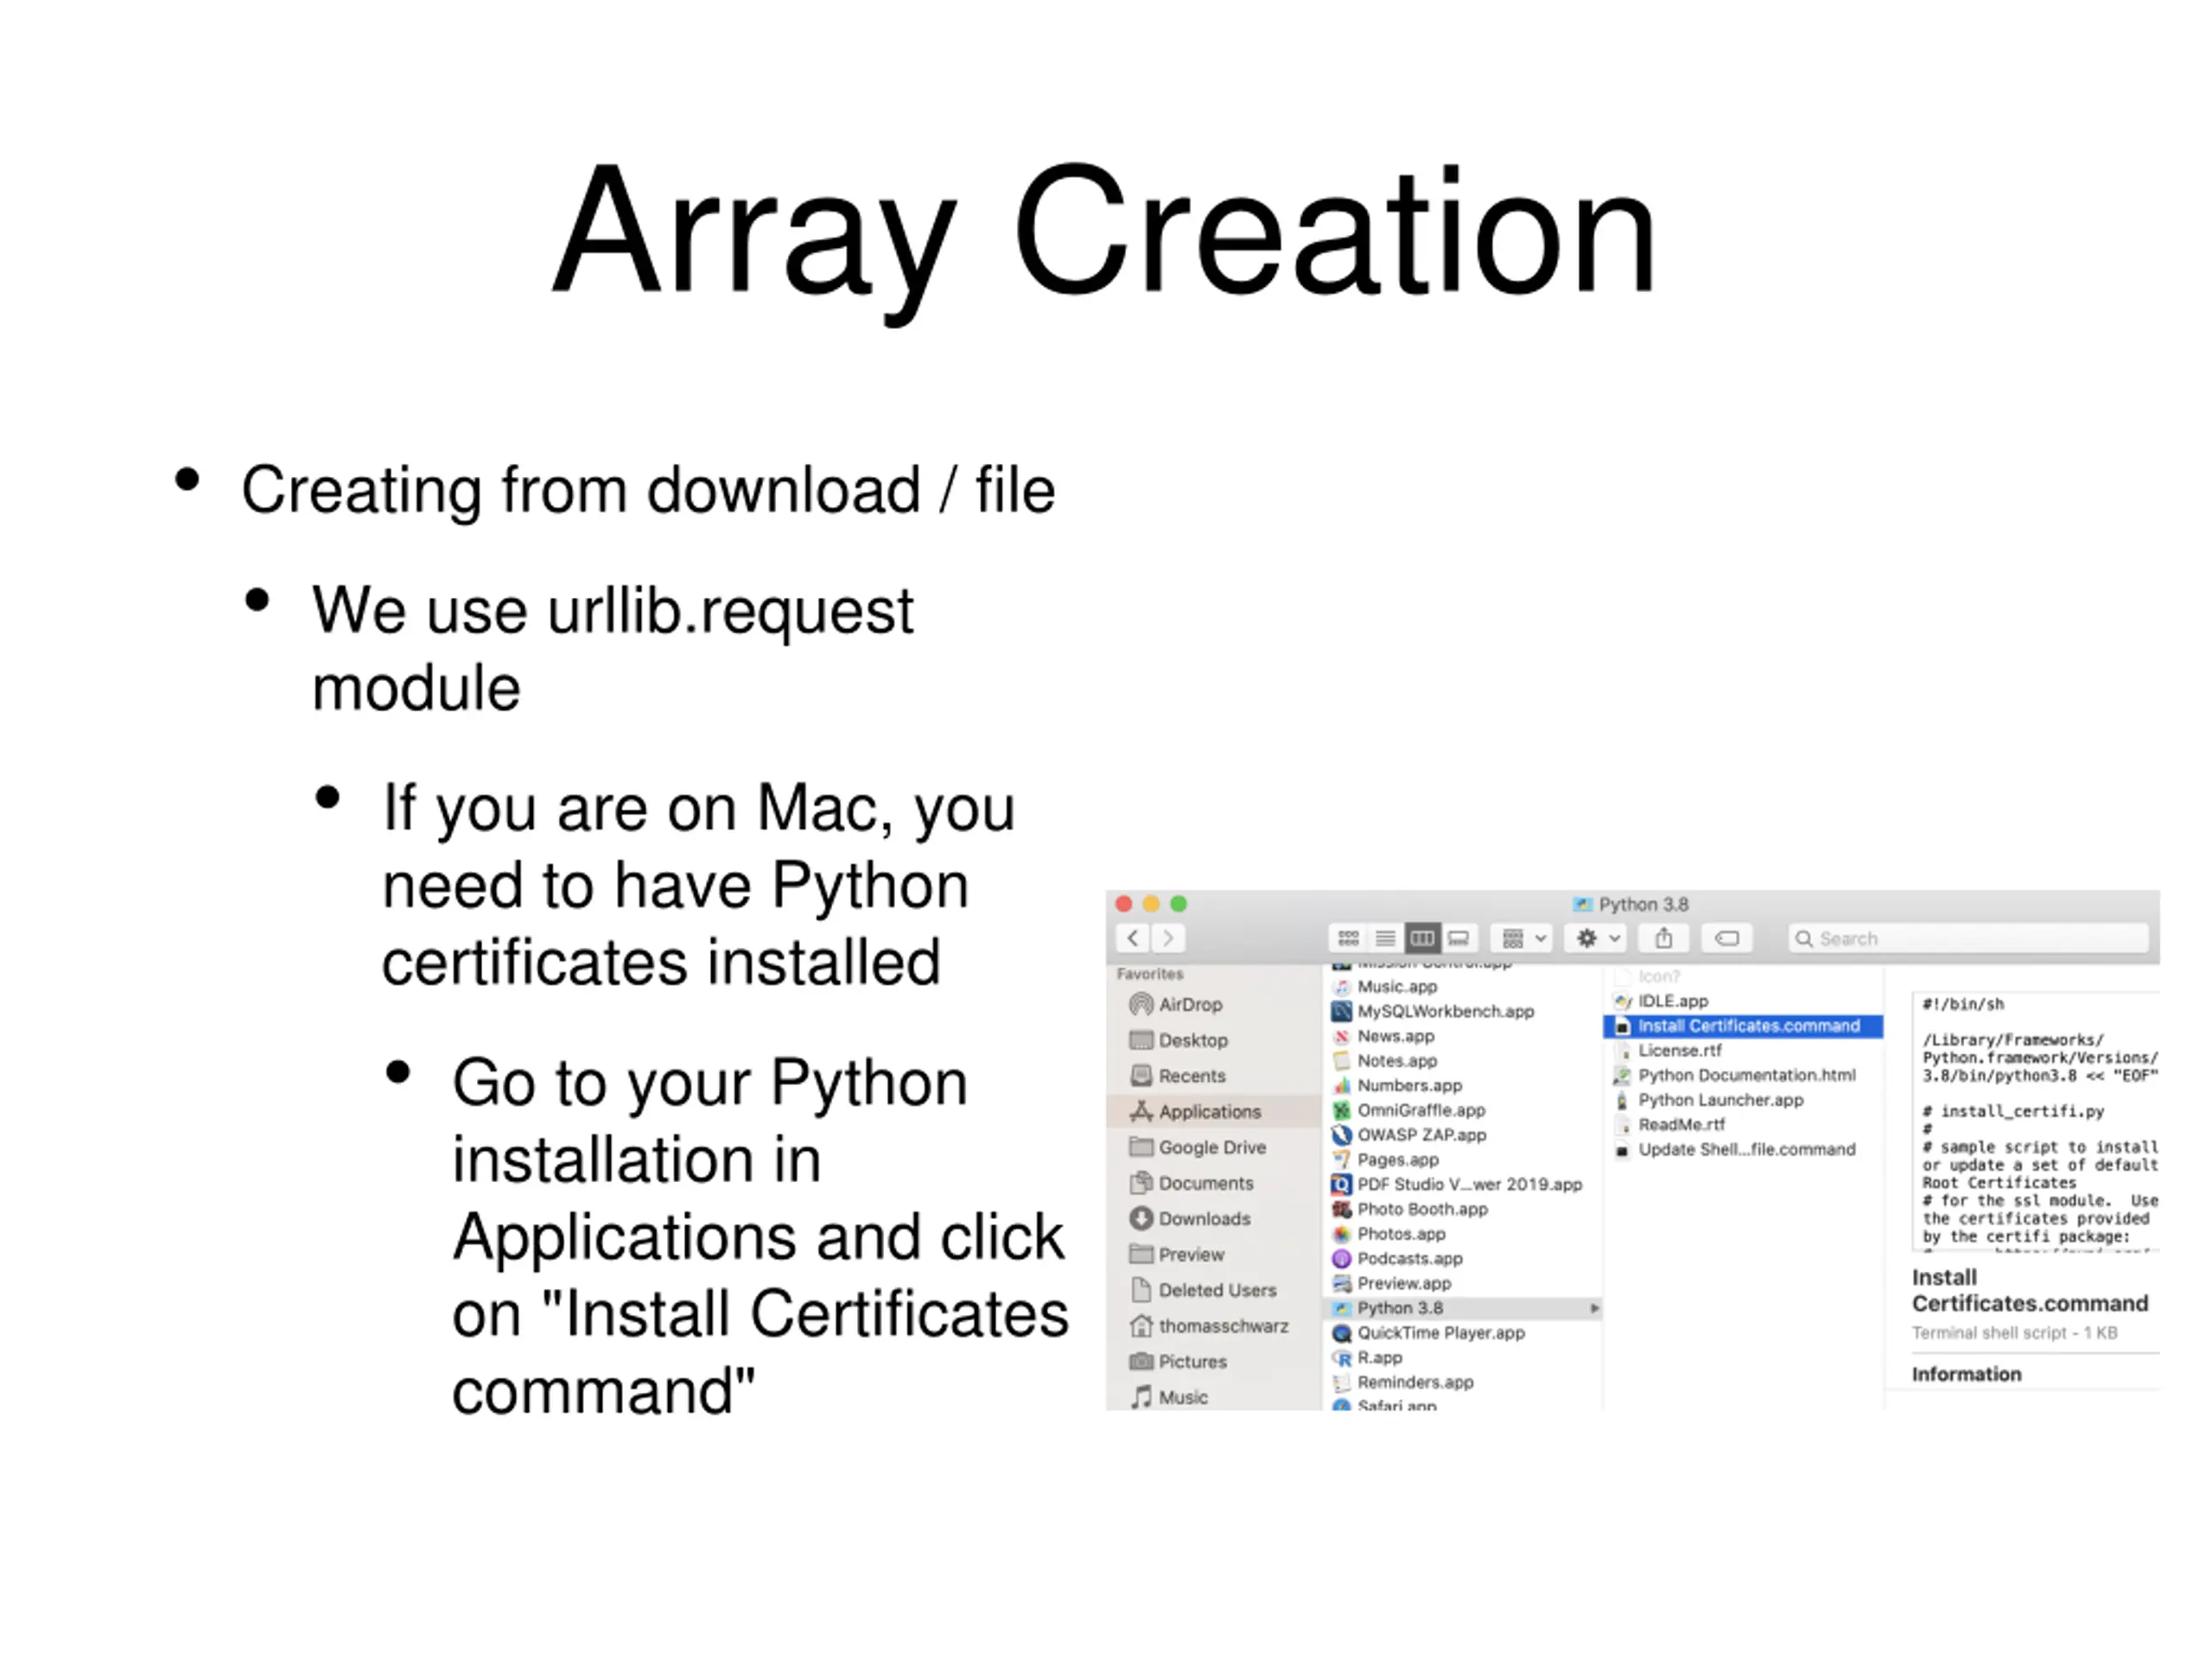Click the Finder back navigation arrow

click(1132, 938)
